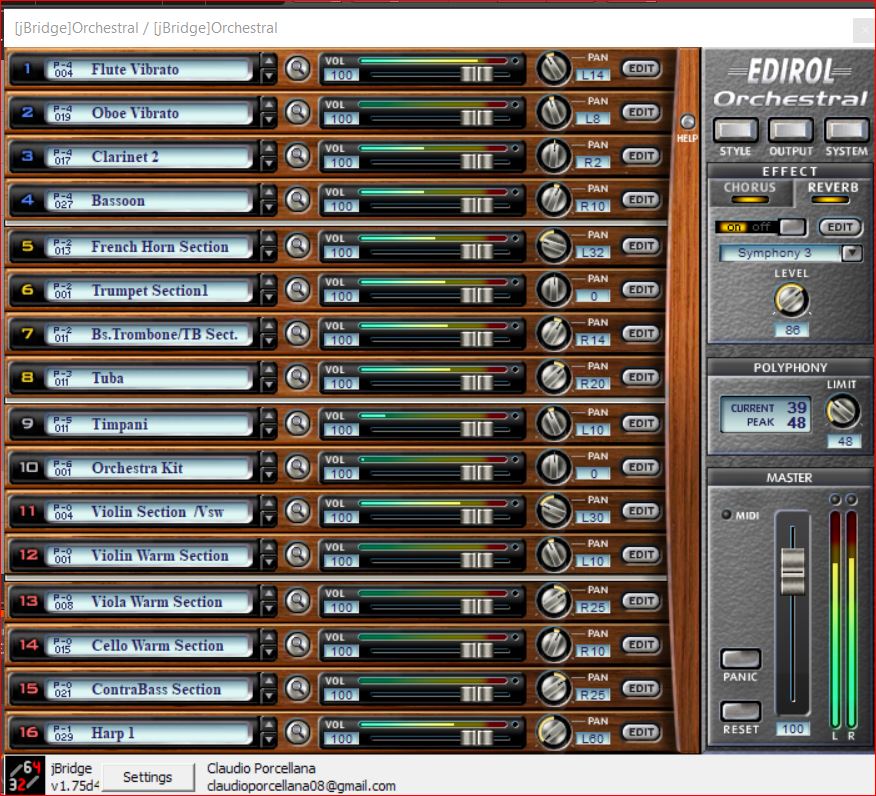Click the up arrow beside Trumpet Section1
Image resolution: width=876 pixels, height=796 pixels.
269,282
